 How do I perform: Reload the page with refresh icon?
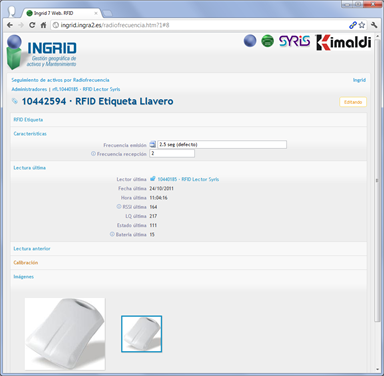(32, 25)
